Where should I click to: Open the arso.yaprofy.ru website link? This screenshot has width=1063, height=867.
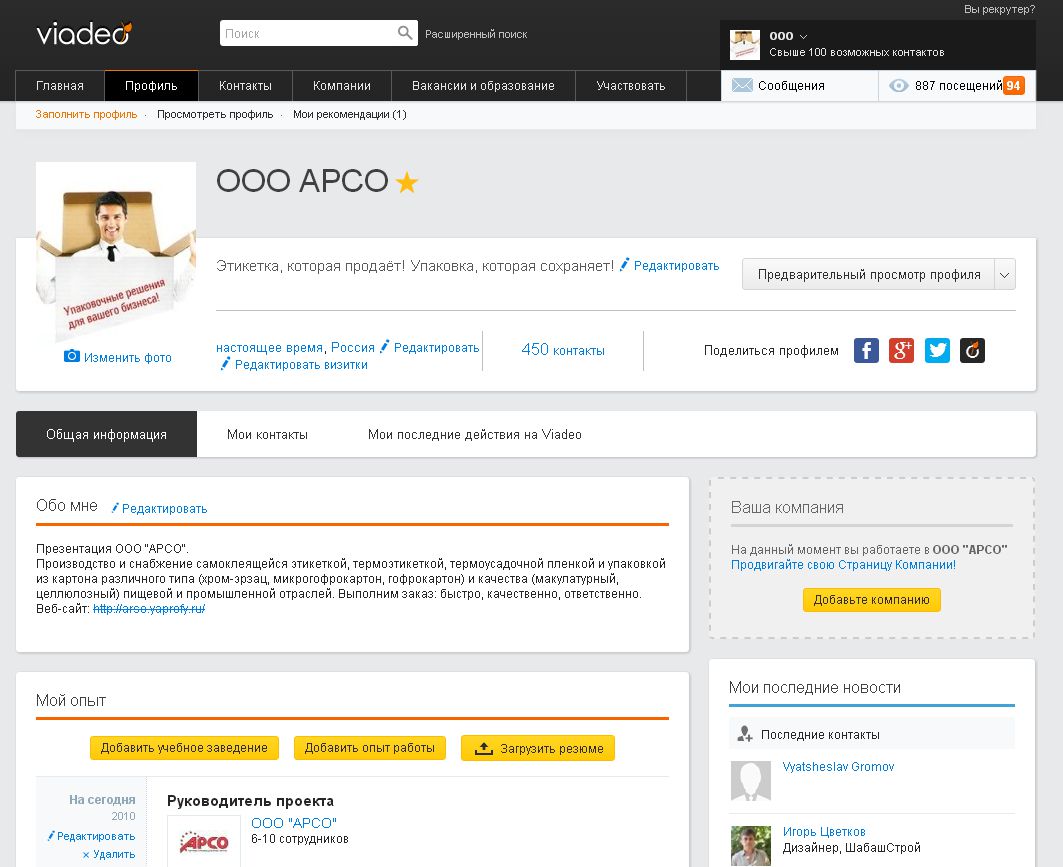[x=149, y=609]
